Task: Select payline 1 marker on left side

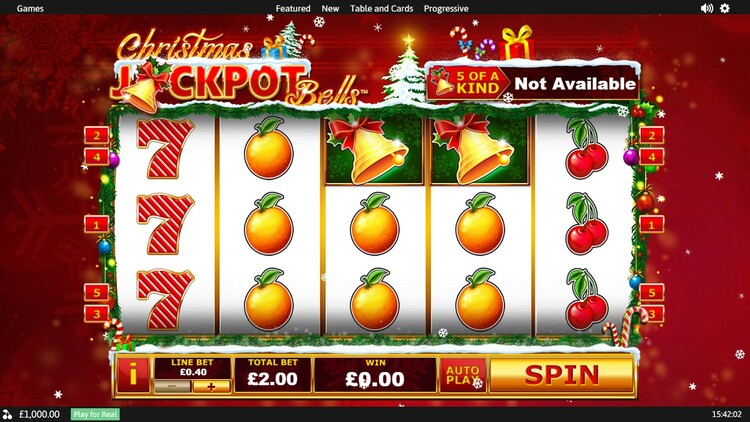Action: (x=97, y=224)
